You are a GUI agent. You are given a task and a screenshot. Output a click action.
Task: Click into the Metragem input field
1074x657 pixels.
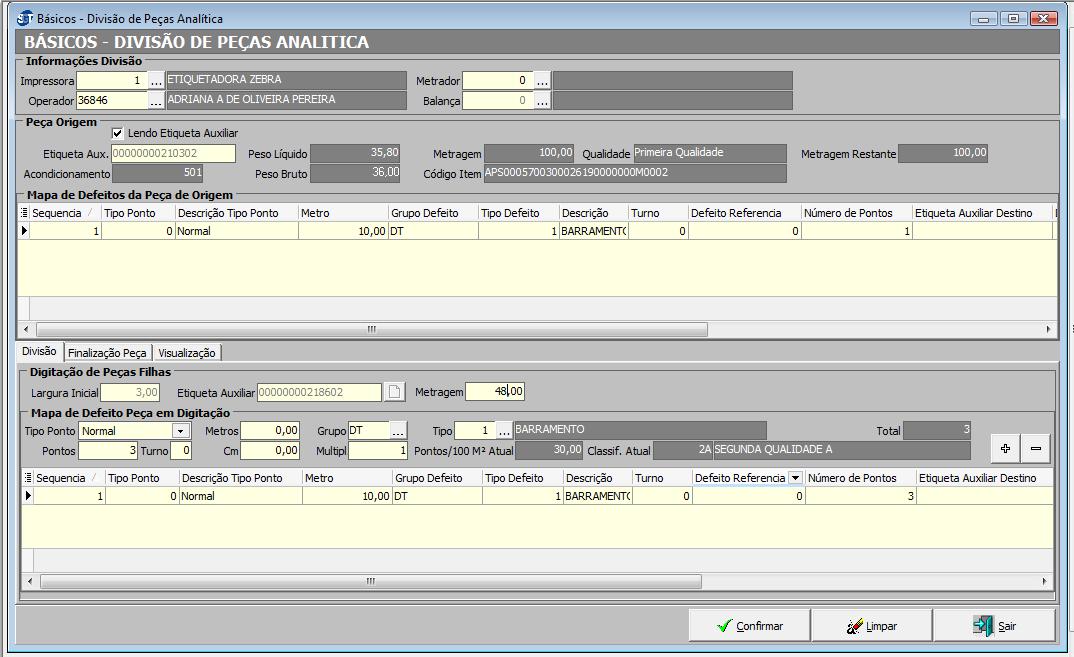tap(494, 392)
